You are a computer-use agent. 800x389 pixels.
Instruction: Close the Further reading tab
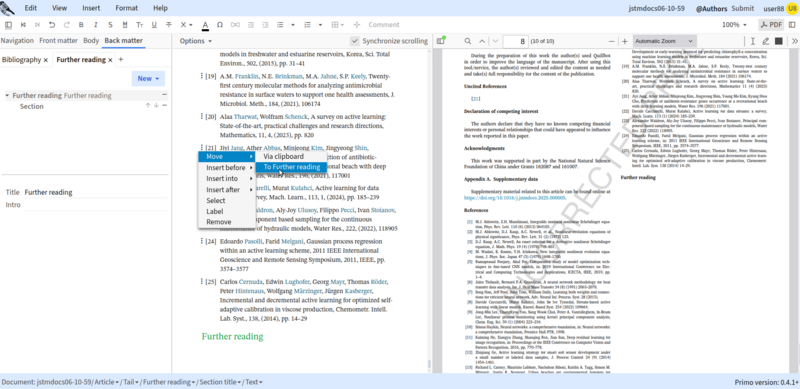click(110, 60)
